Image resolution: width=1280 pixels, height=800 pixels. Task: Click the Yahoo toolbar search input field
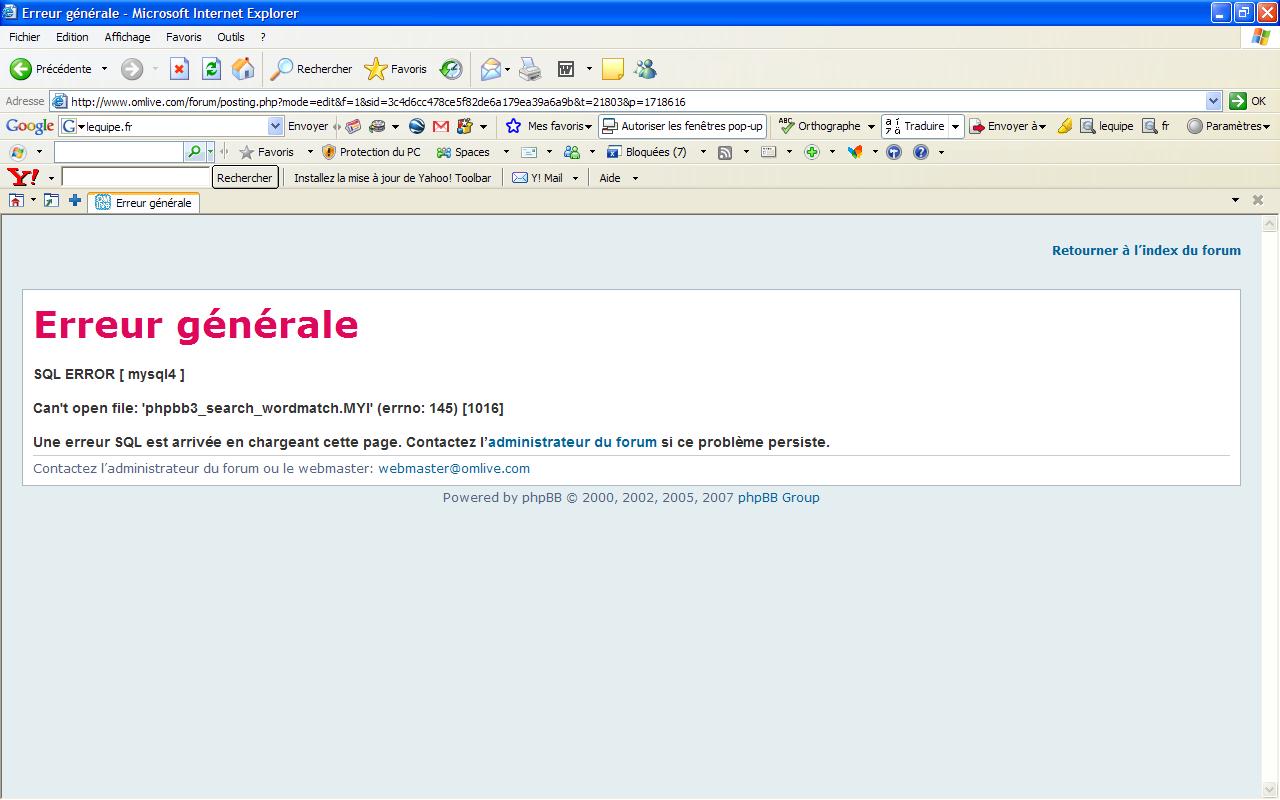click(x=135, y=178)
